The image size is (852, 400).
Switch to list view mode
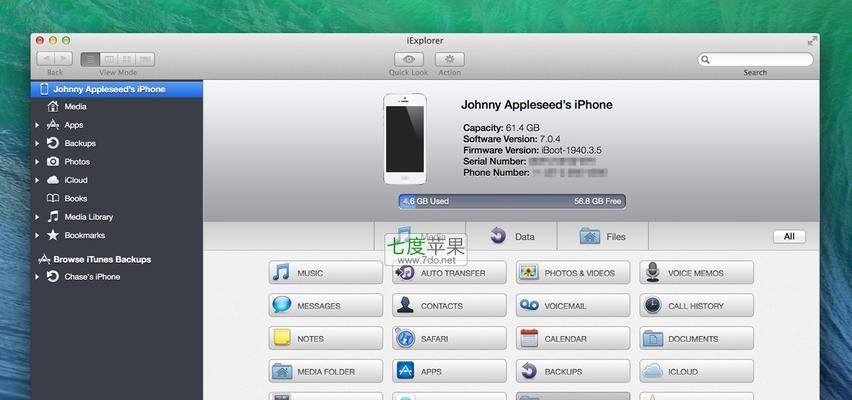click(x=90, y=59)
